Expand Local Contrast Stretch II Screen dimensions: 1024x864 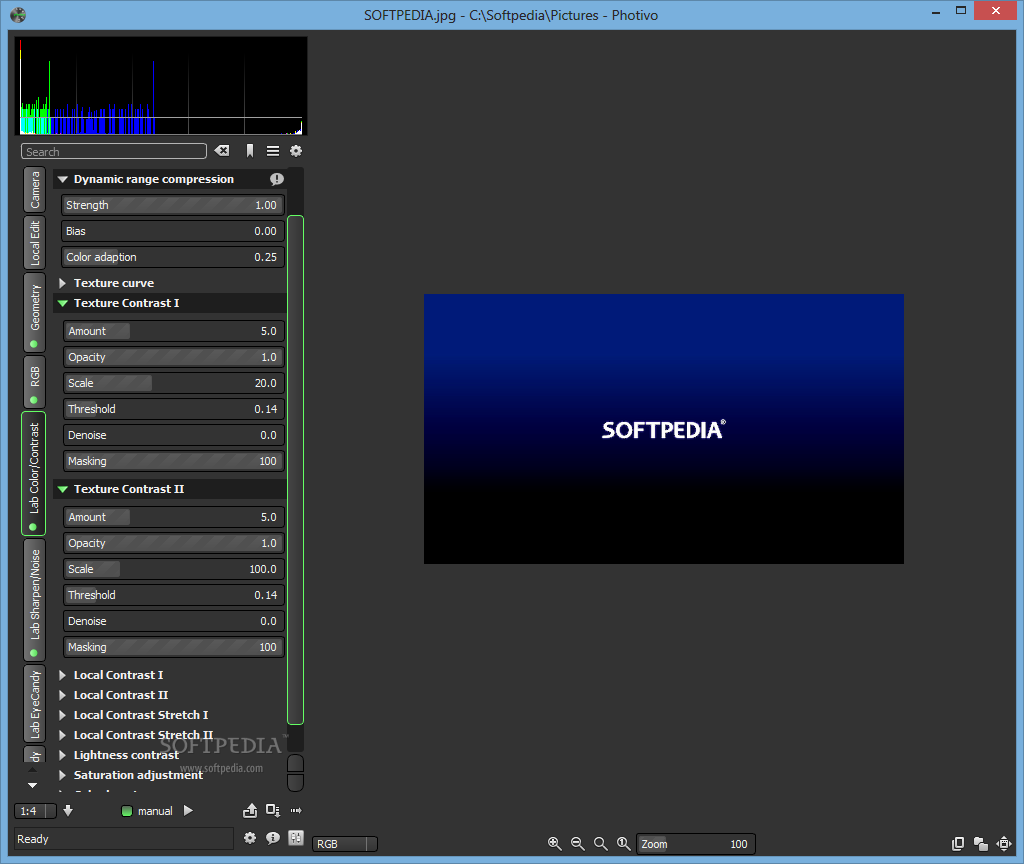point(63,735)
